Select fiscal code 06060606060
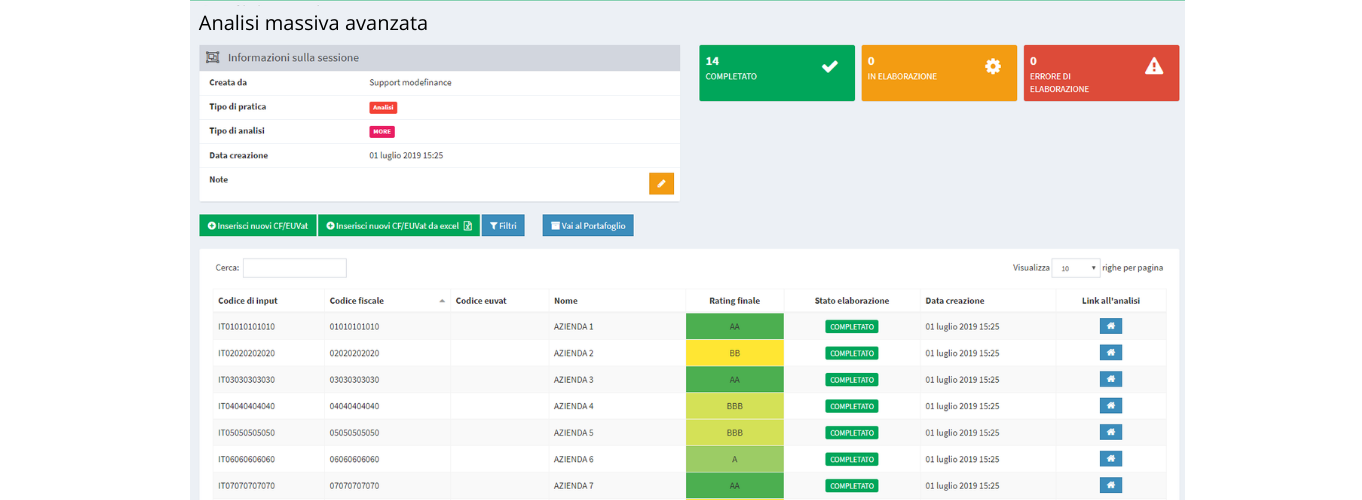 pos(354,459)
